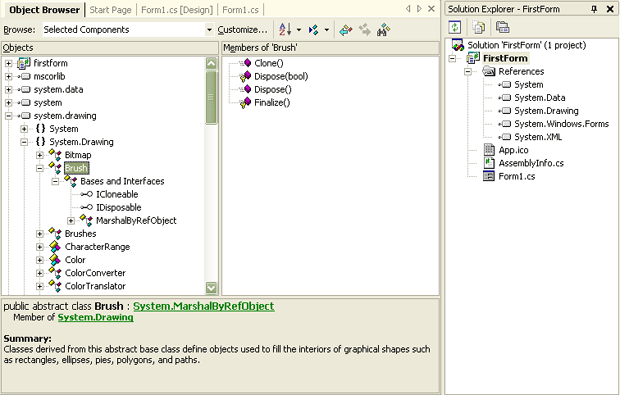Expand the MarshalByRefObject node
The image size is (620, 395).
pos(71,221)
